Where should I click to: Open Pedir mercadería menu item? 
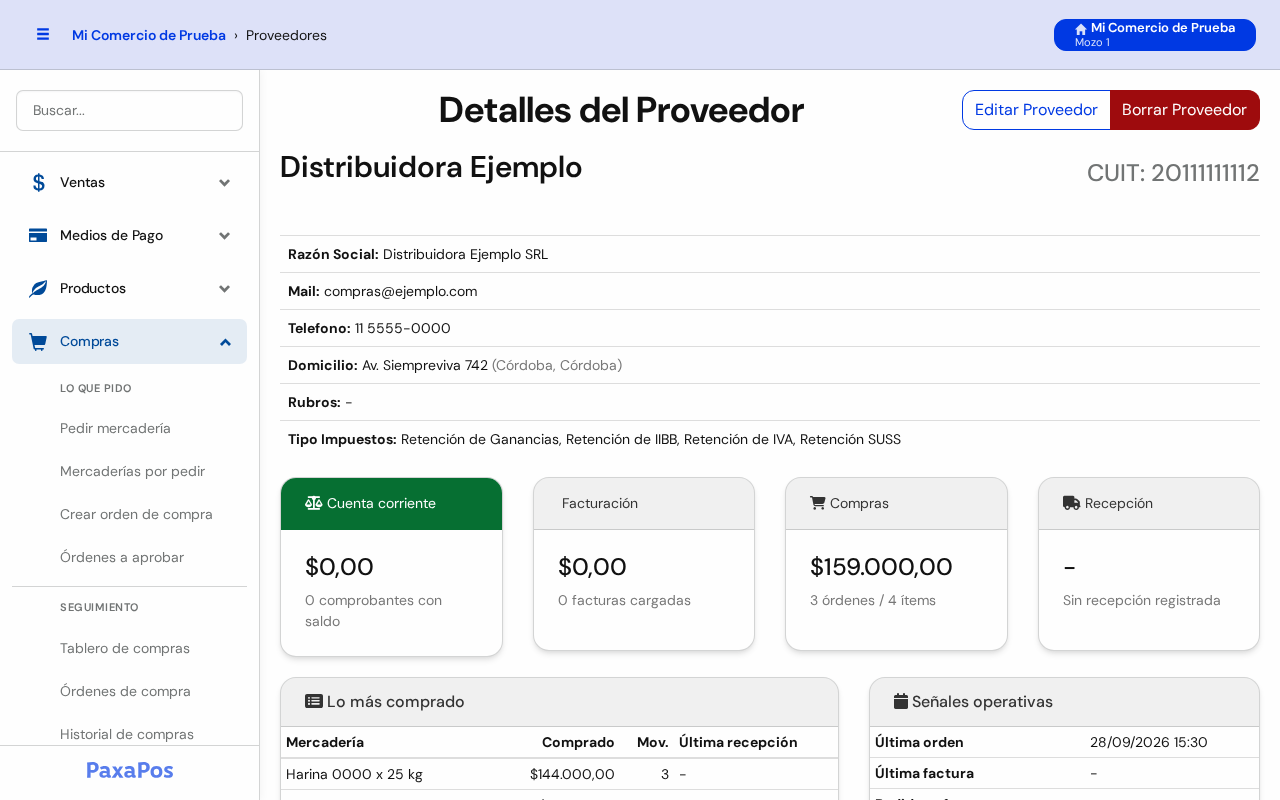tap(115, 428)
